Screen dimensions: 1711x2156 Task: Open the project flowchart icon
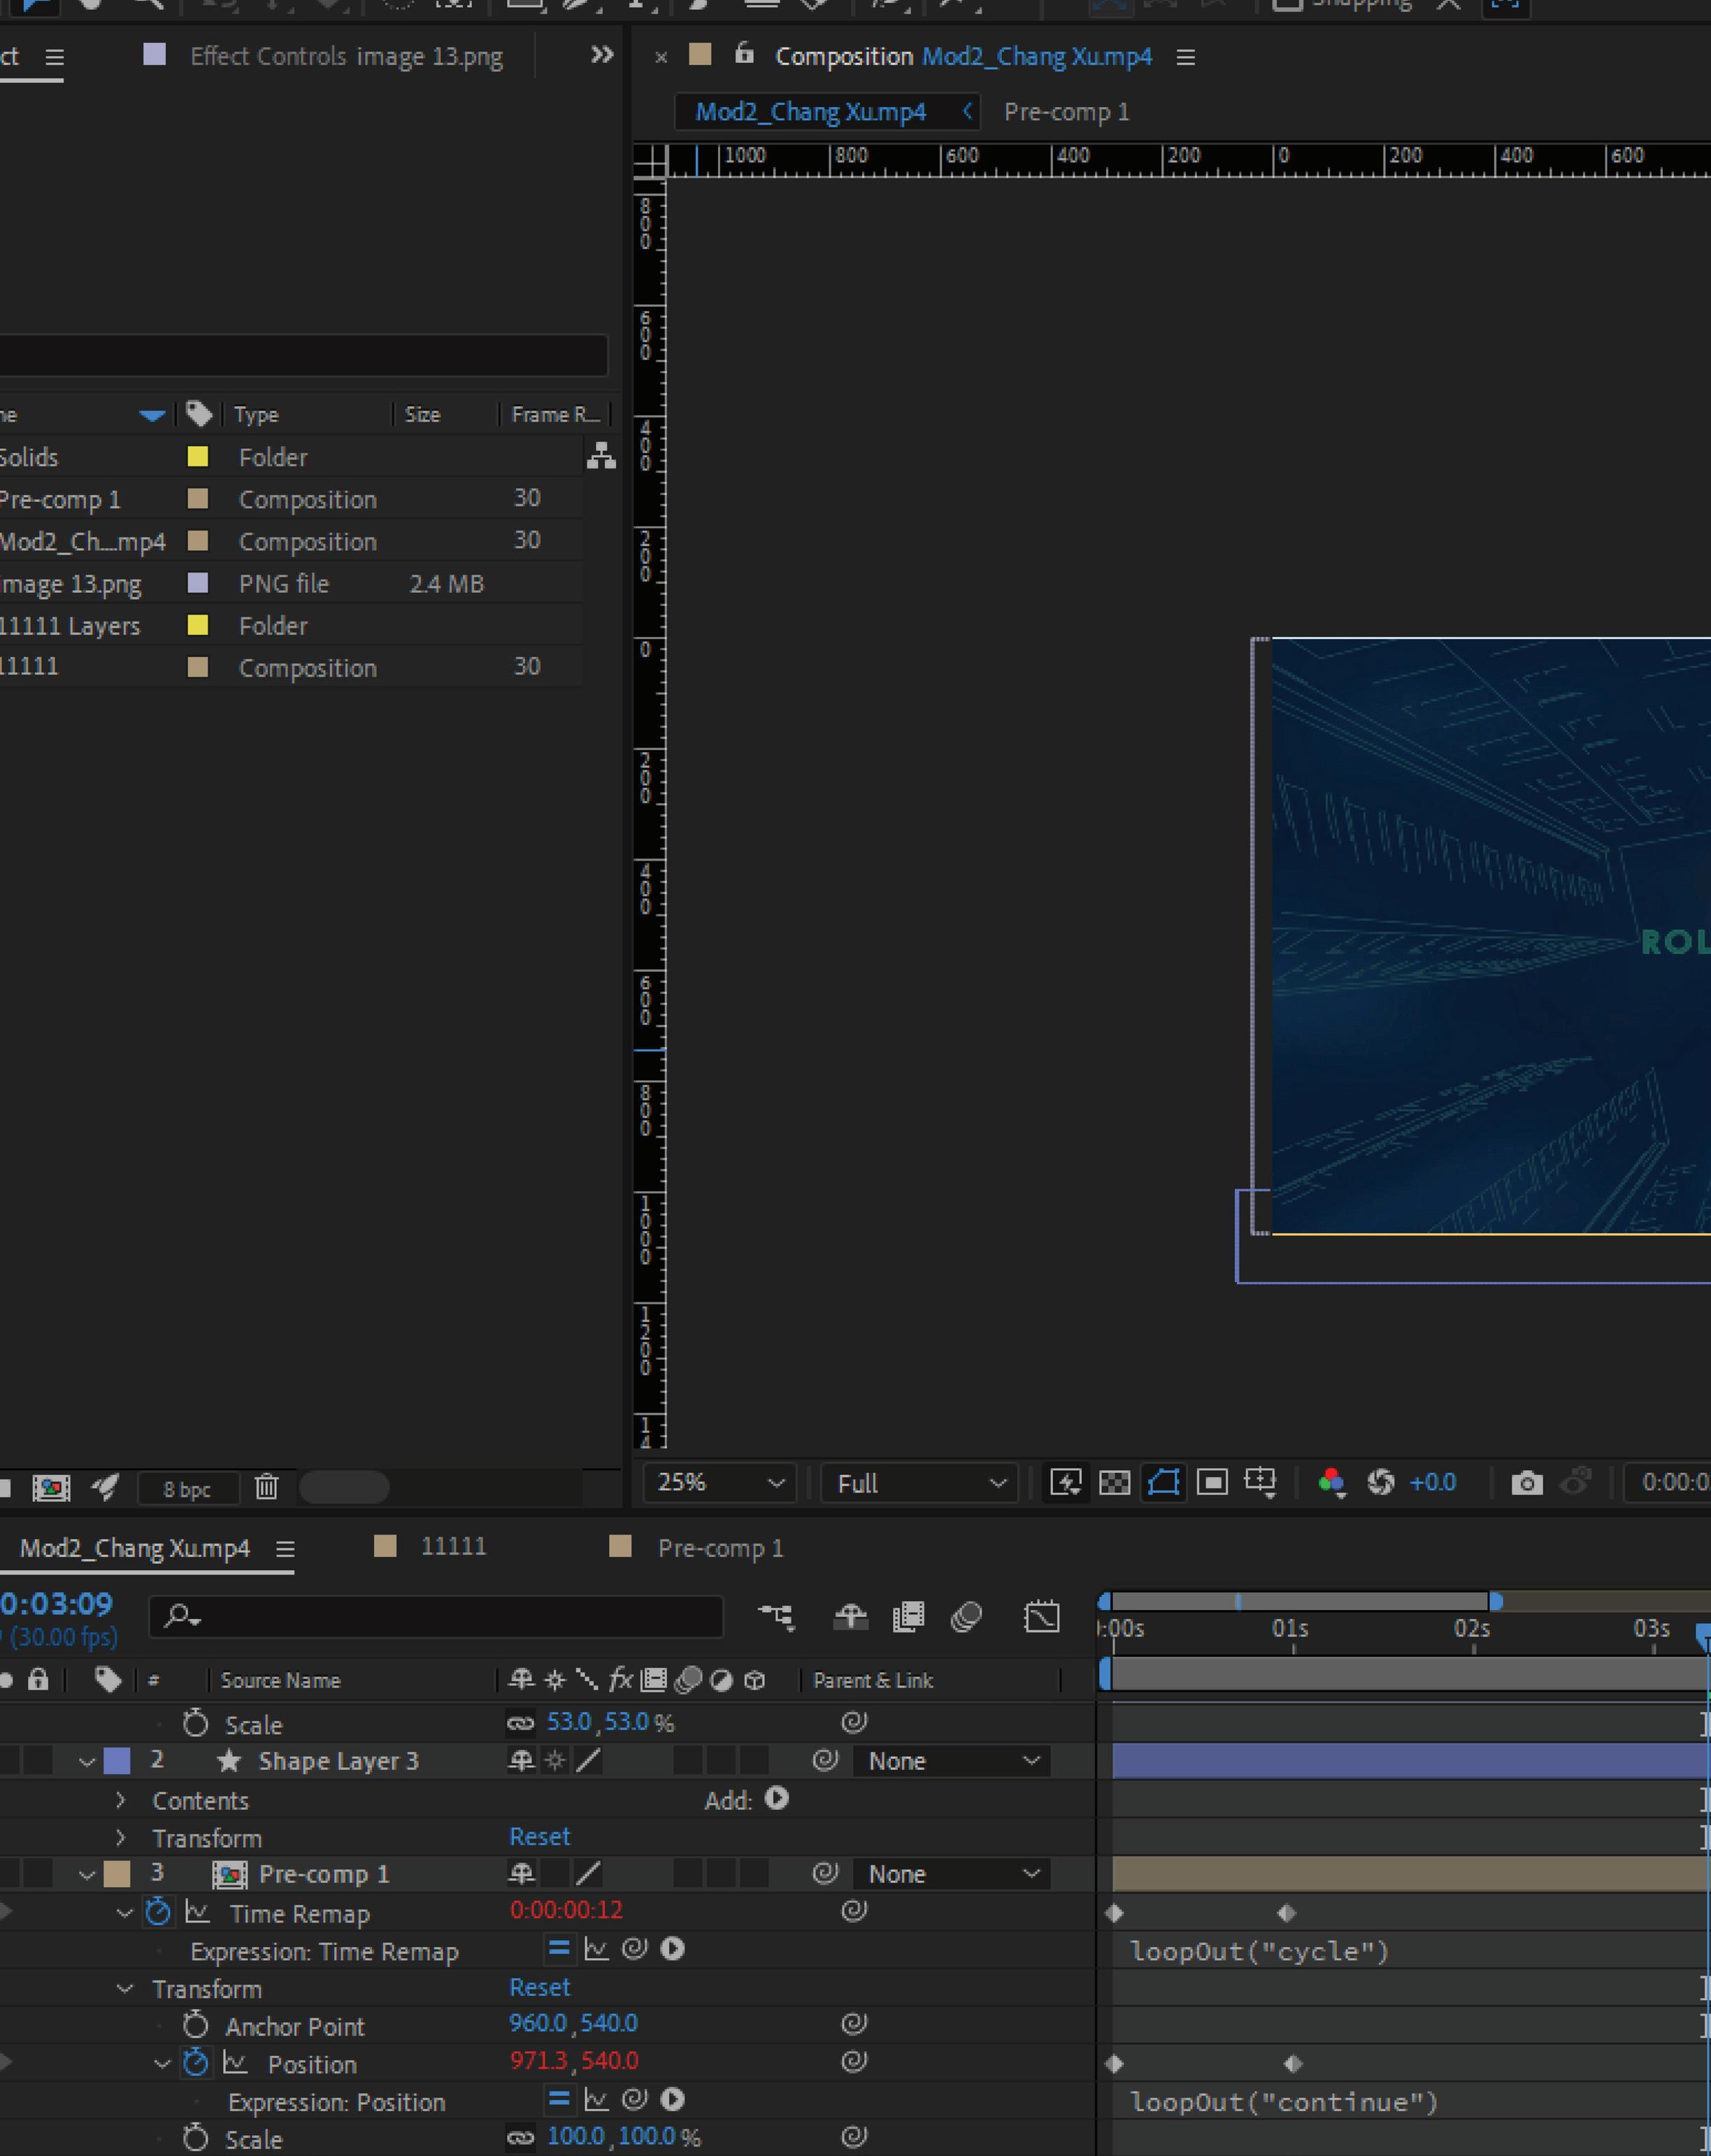(601, 456)
